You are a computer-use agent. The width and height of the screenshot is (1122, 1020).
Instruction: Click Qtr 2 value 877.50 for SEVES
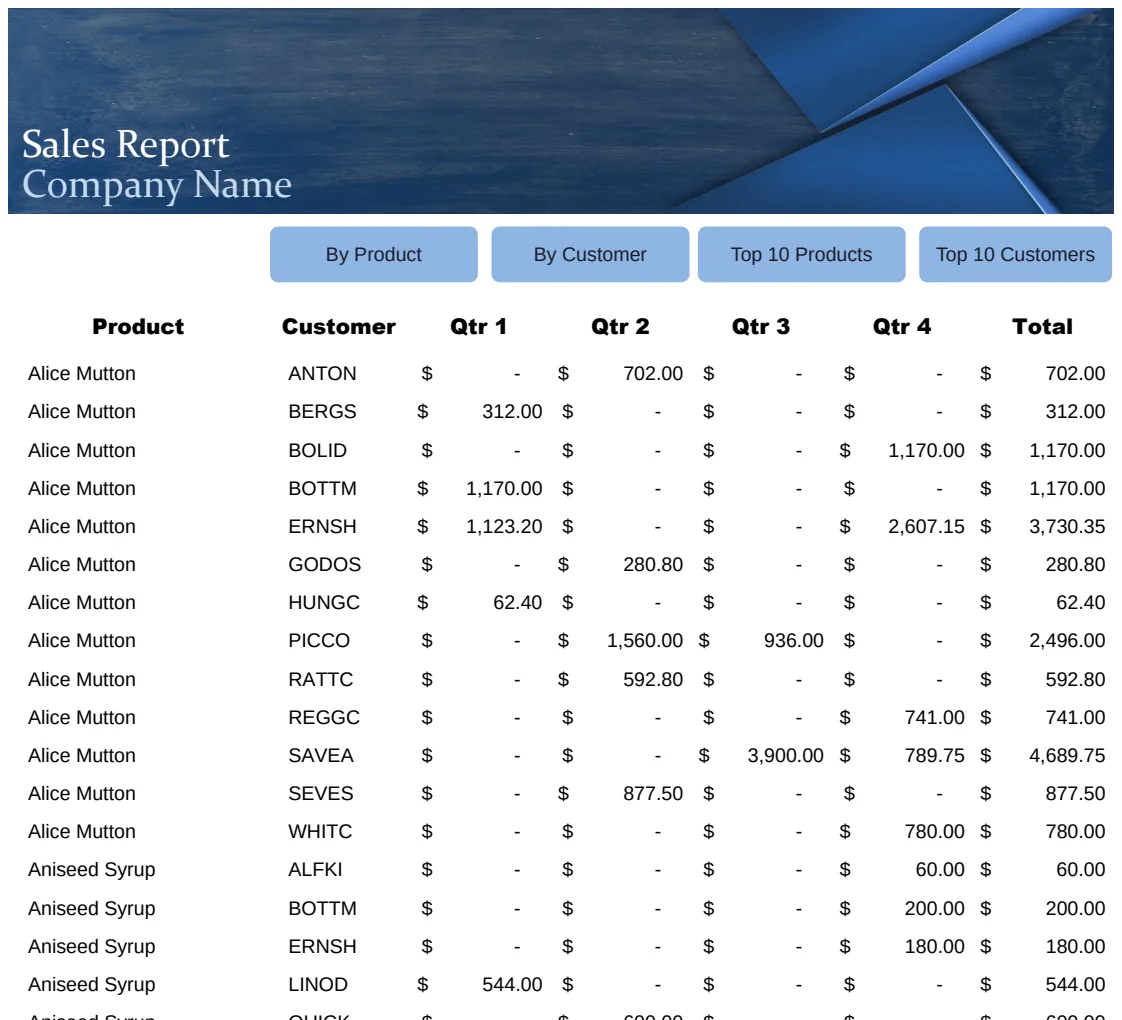click(653, 793)
